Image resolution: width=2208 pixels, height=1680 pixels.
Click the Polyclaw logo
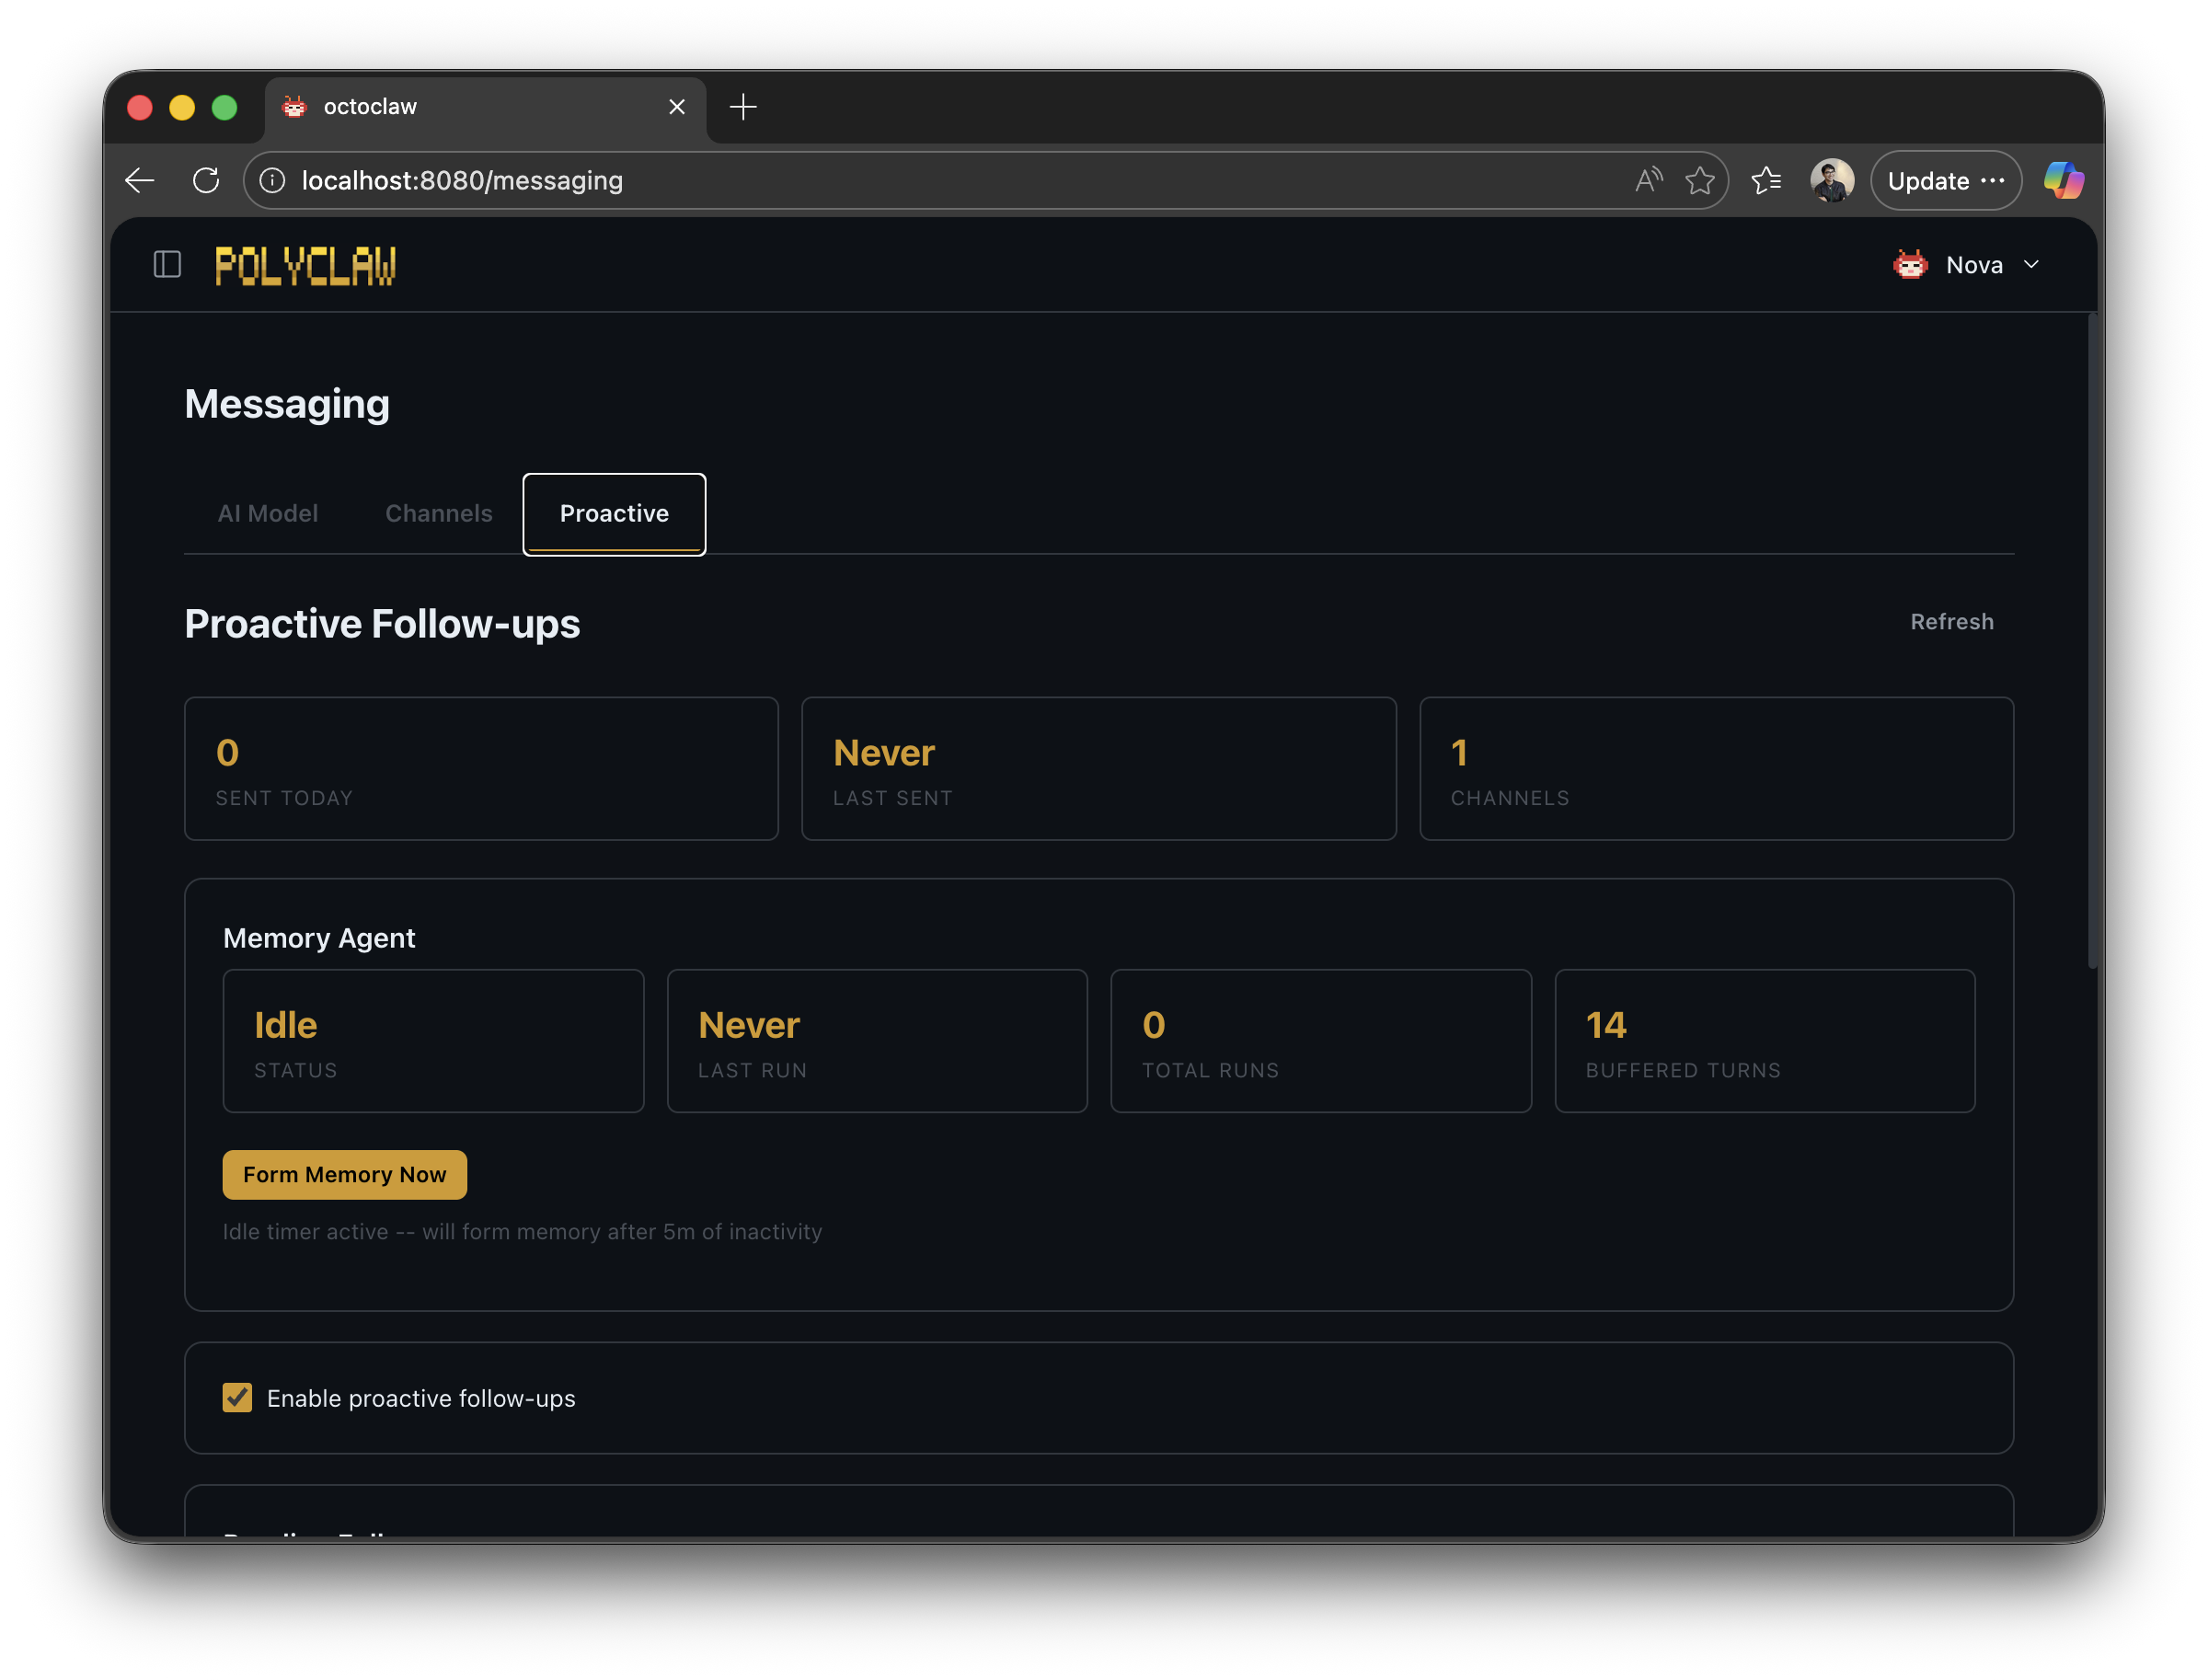coord(305,266)
